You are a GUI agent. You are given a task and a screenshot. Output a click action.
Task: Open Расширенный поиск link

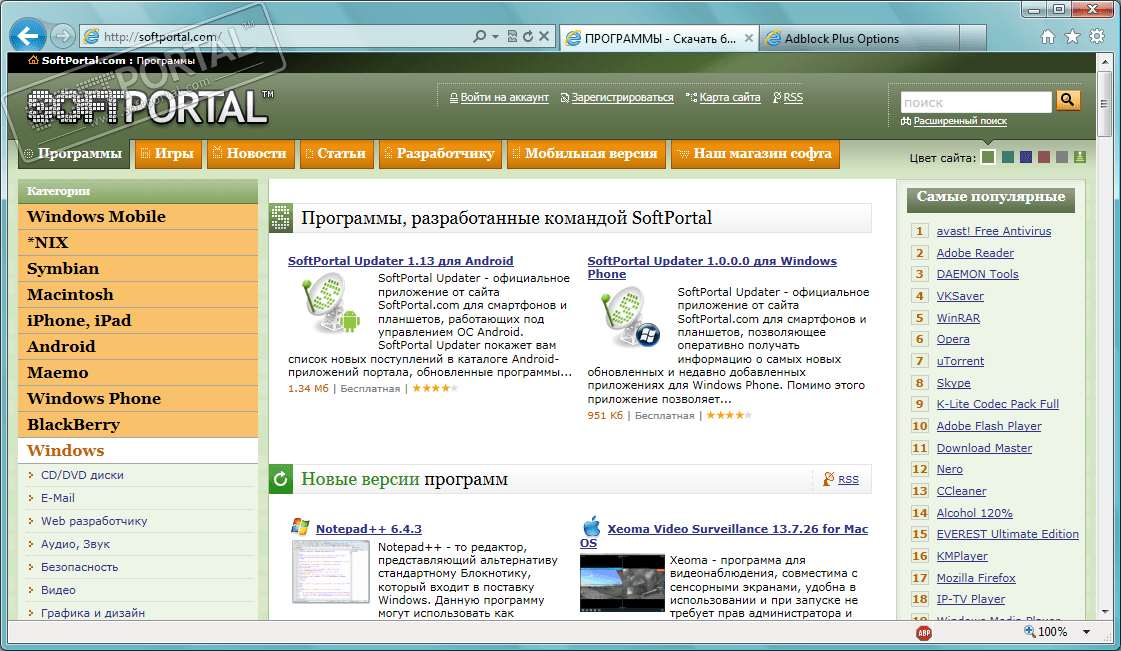coord(960,121)
